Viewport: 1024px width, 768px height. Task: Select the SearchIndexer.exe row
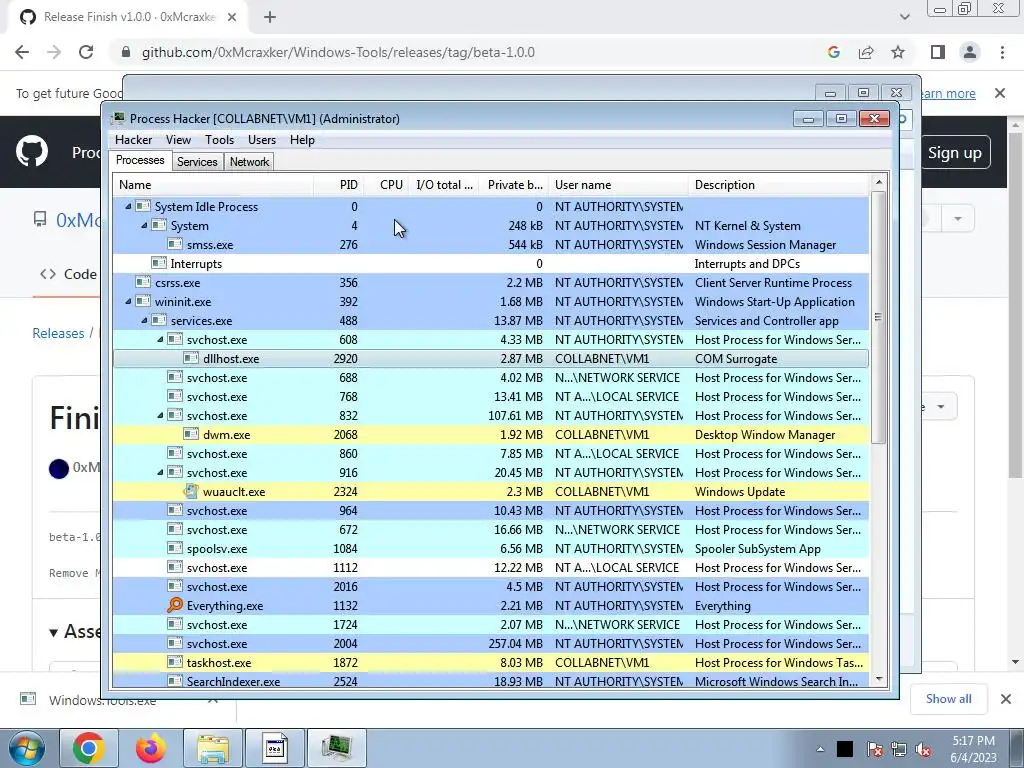pyautogui.click(x=490, y=680)
